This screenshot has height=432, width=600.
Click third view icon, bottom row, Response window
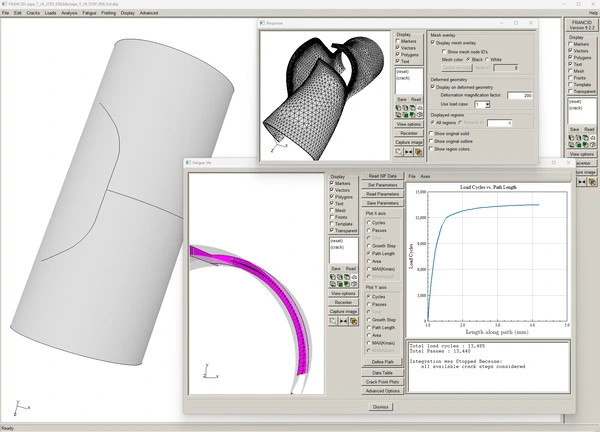click(x=412, y=114)
